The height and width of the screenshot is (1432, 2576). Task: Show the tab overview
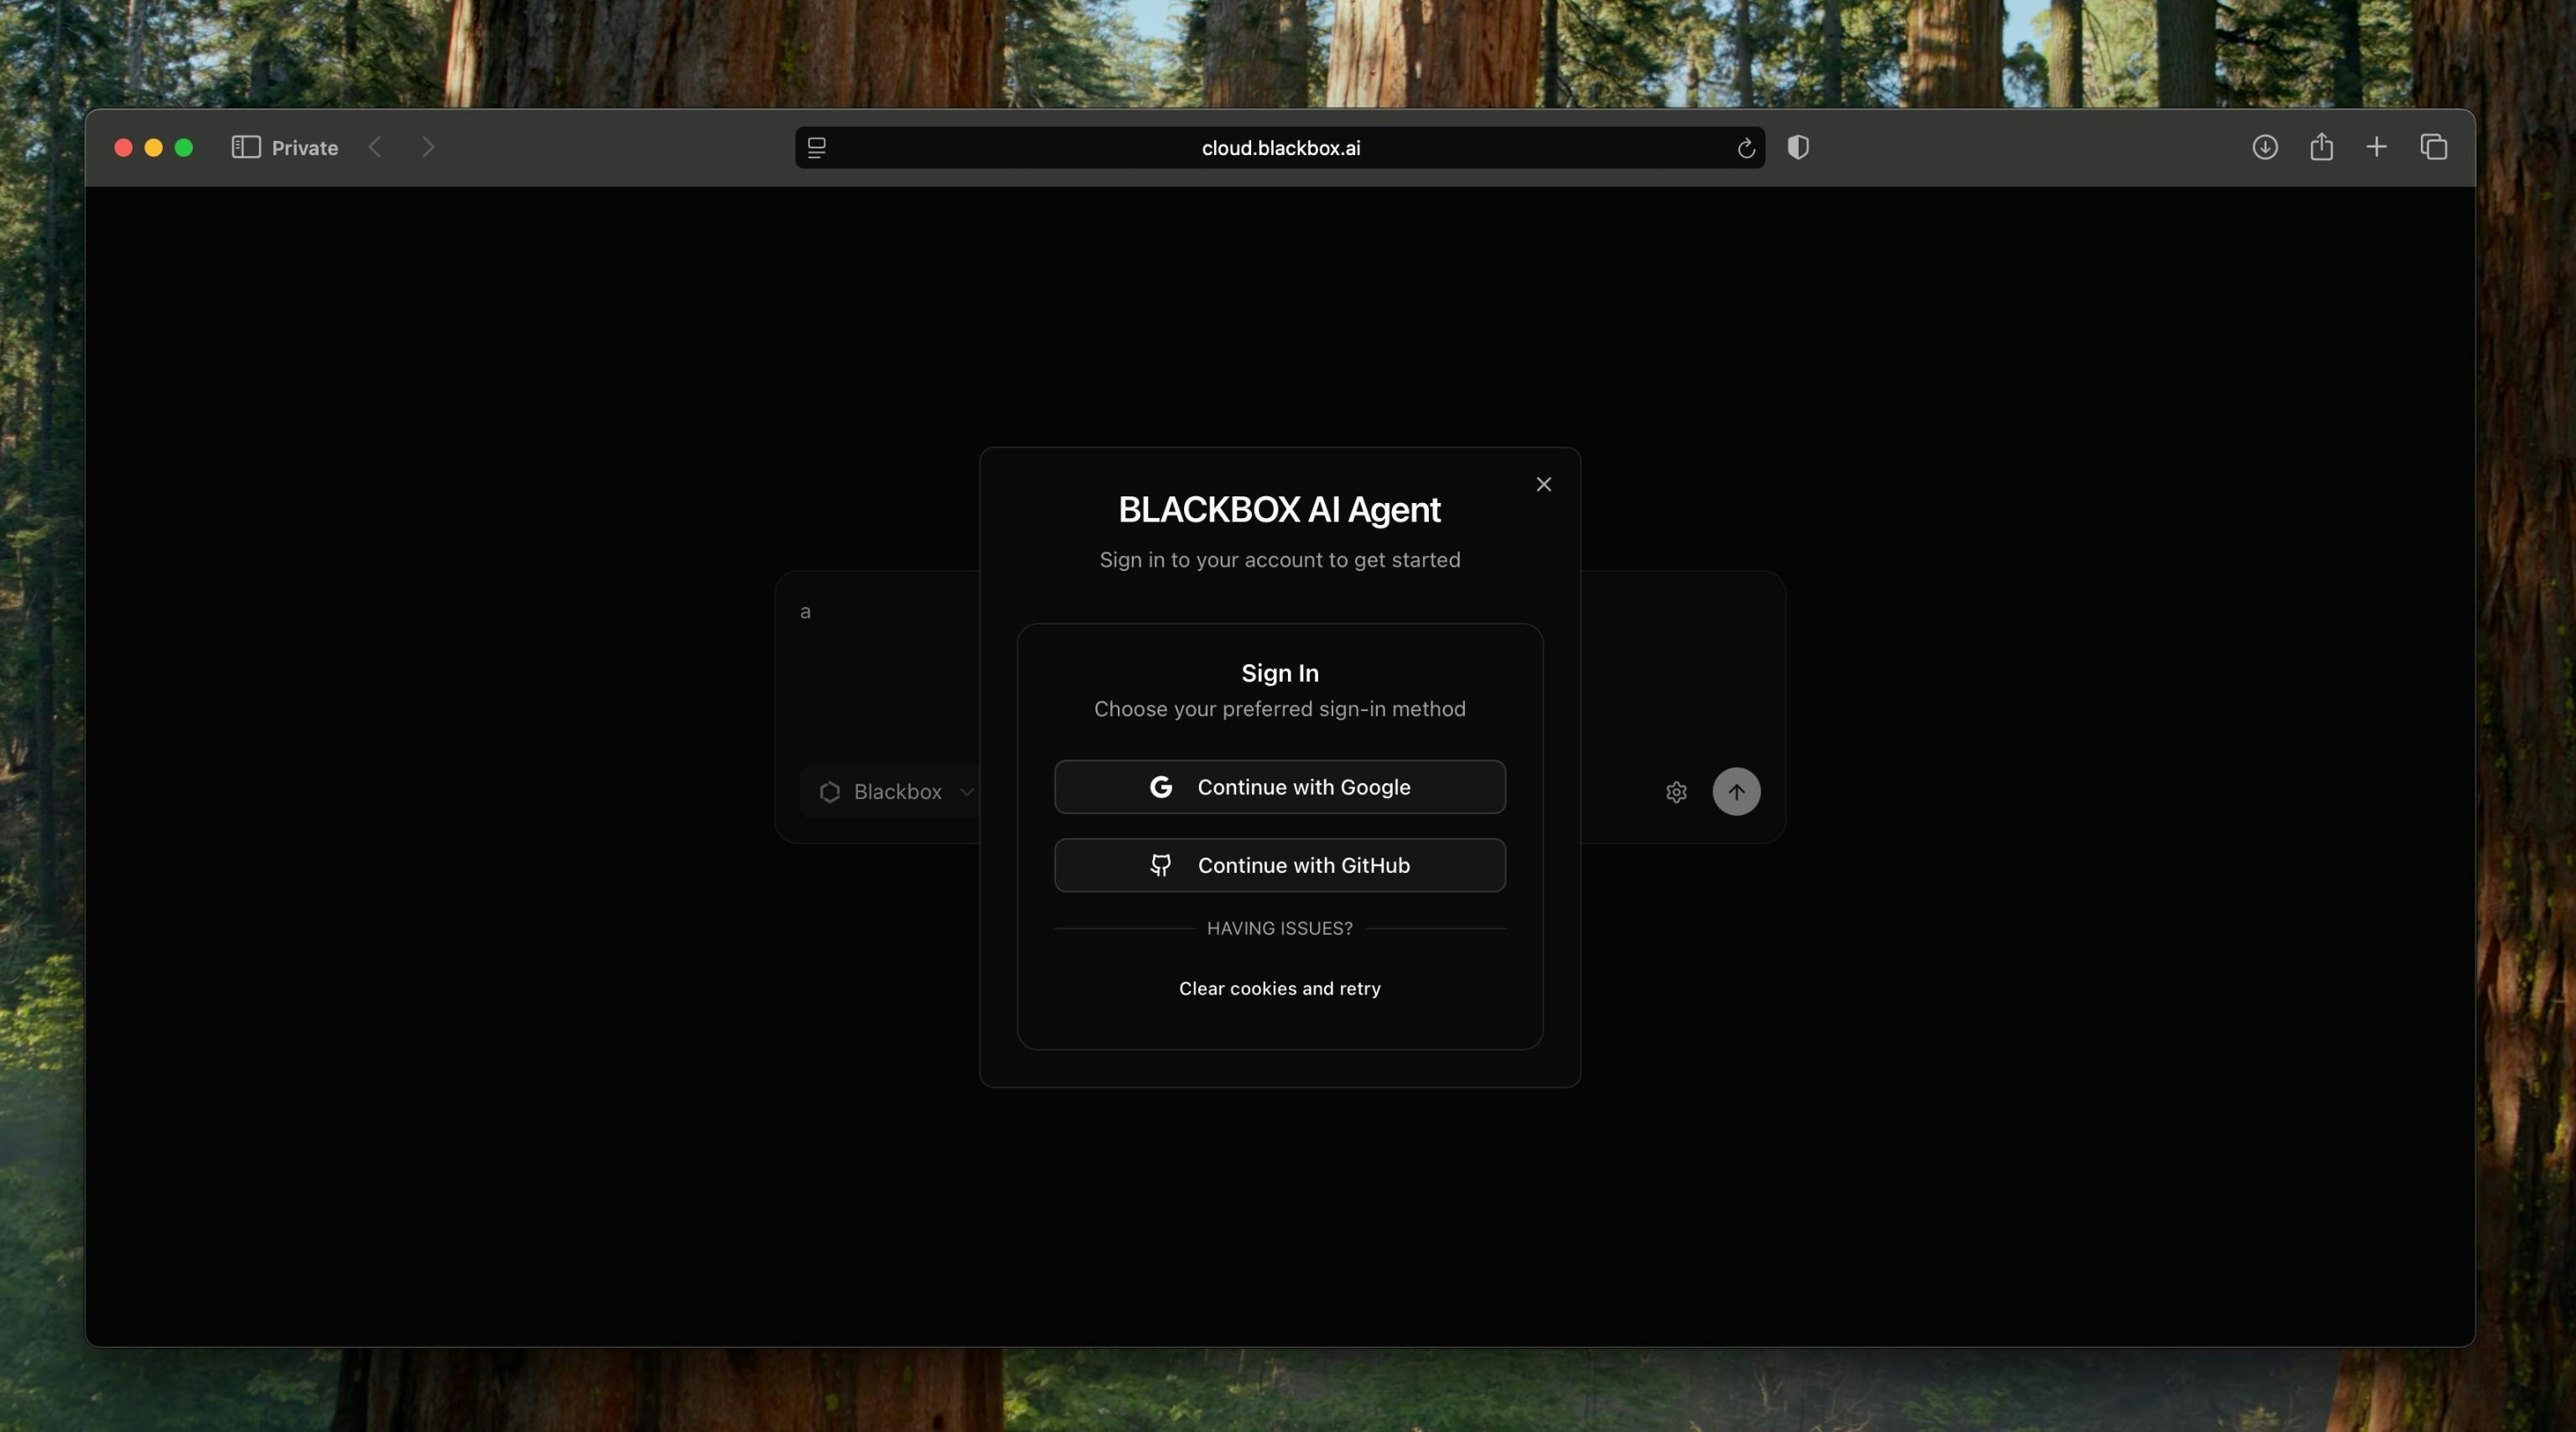(x=2433, y=148)
